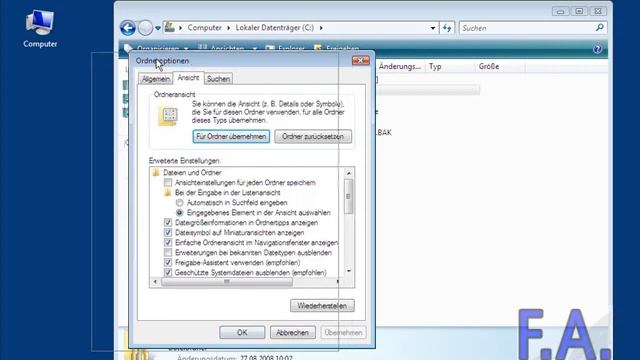Confirm Ordneroptionen dialog with OK
640x360 pixels.
tap(242, 333)
